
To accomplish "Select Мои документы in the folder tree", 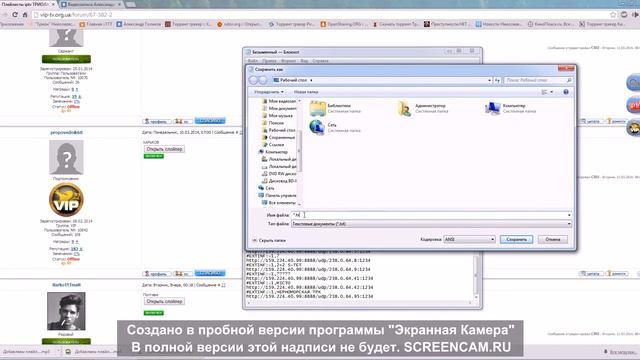I will click(279, 109).
